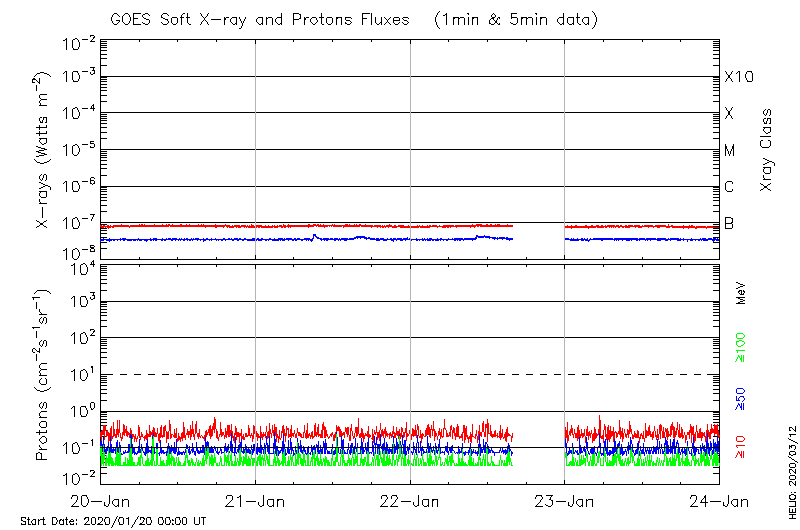Click the green ≥100 MeV legend label
This screenshot has width=800, height=530.
click(742, 347)
